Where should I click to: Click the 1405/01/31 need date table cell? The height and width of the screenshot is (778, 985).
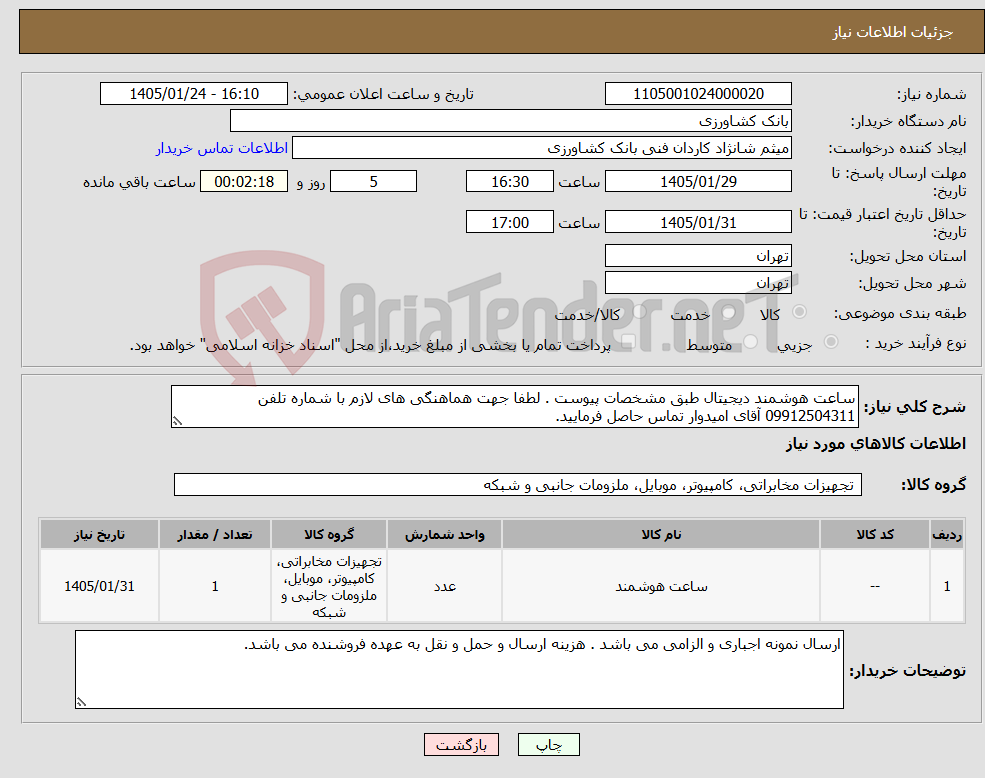coord(99,586)
